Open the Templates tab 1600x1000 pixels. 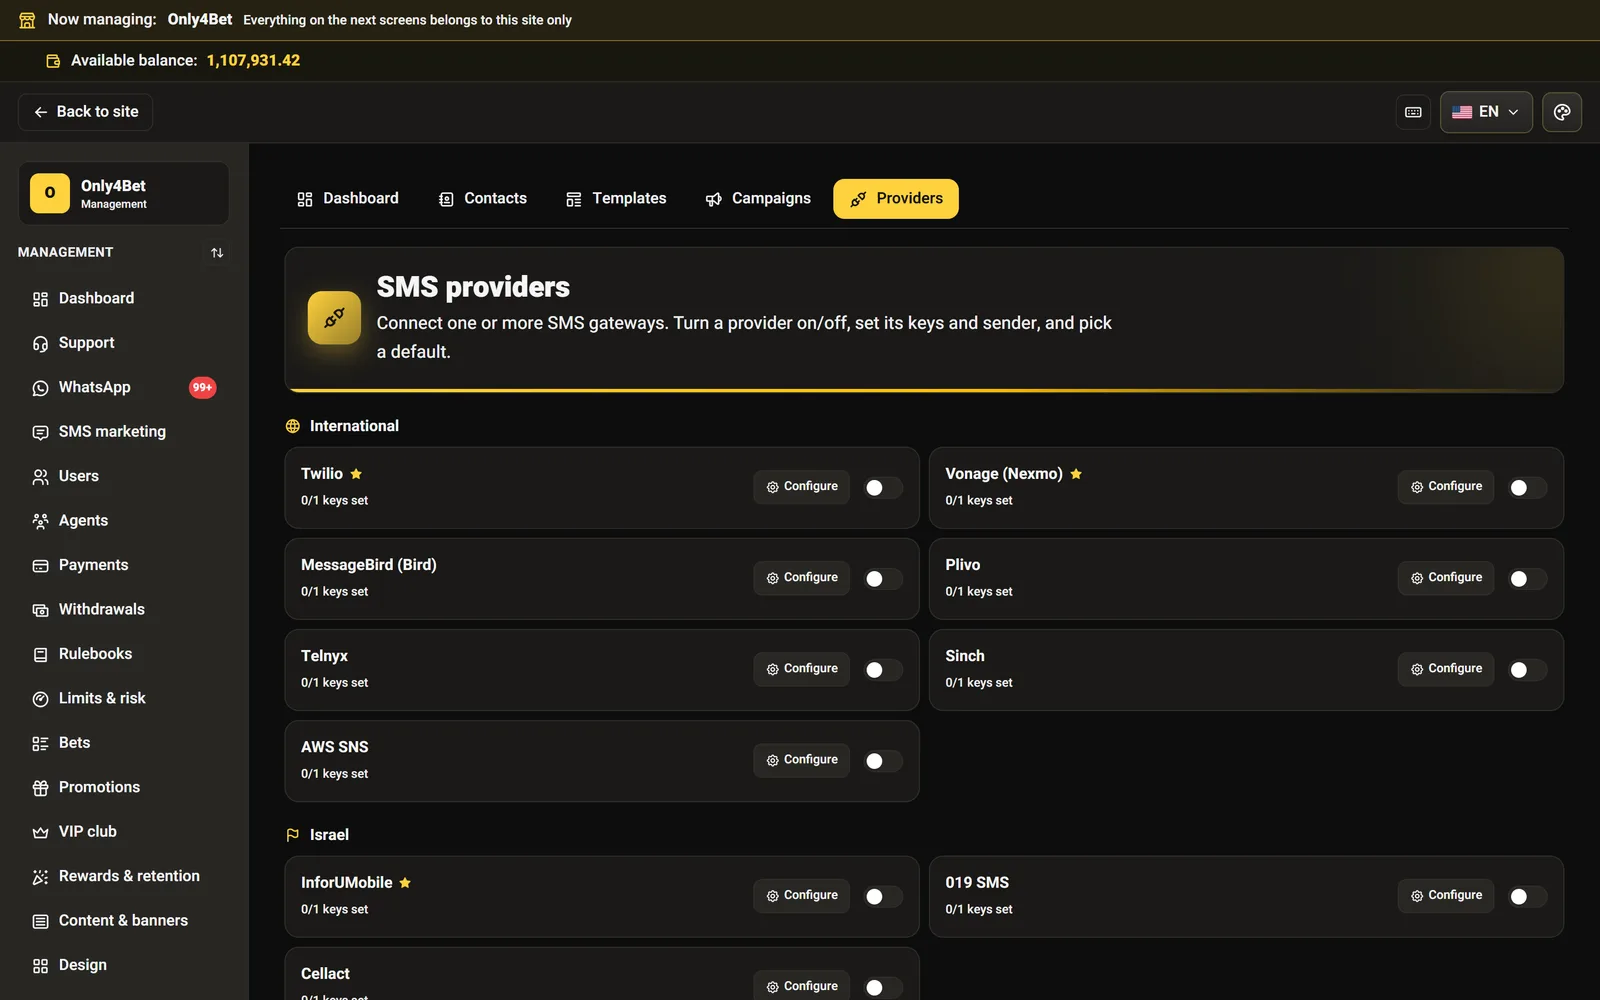(616, 199)
